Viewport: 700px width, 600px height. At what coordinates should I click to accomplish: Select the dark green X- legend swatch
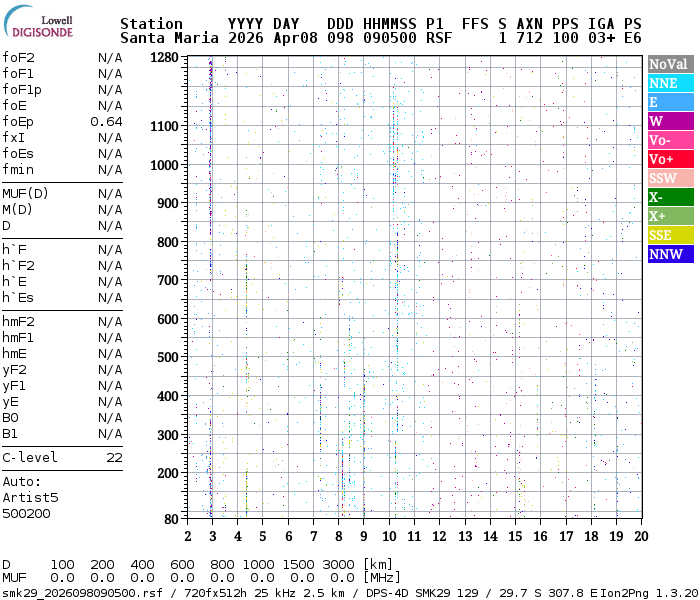[x=669, y=197]
